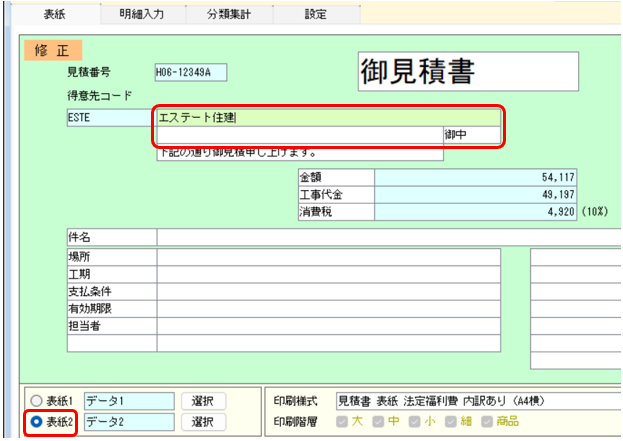This screenshot has width=623, height=441.
Task: Toggle the 大 print level checkbox
Action: pyautogui.click(x=342, y=422)
